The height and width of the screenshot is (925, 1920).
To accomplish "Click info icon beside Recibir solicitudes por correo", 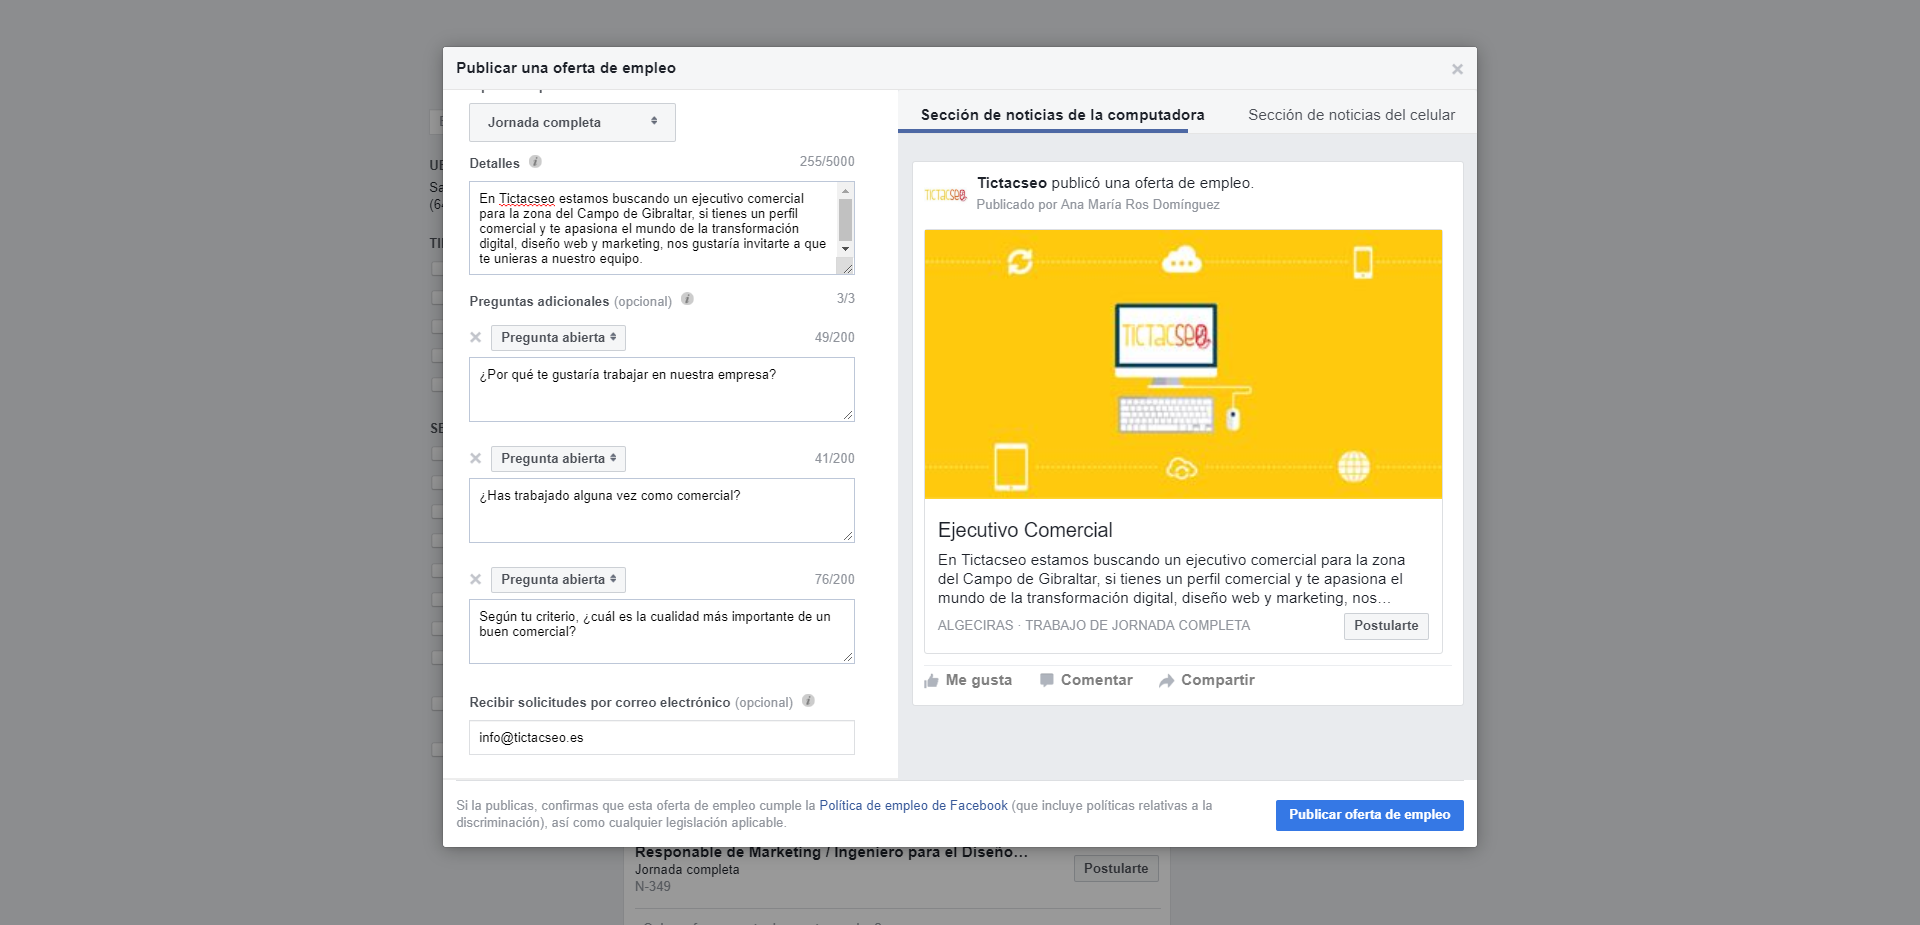I will click(808, 701).
